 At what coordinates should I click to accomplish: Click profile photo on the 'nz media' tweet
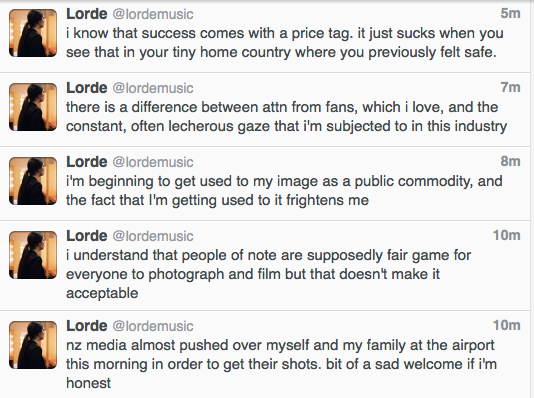click(33, 345)
